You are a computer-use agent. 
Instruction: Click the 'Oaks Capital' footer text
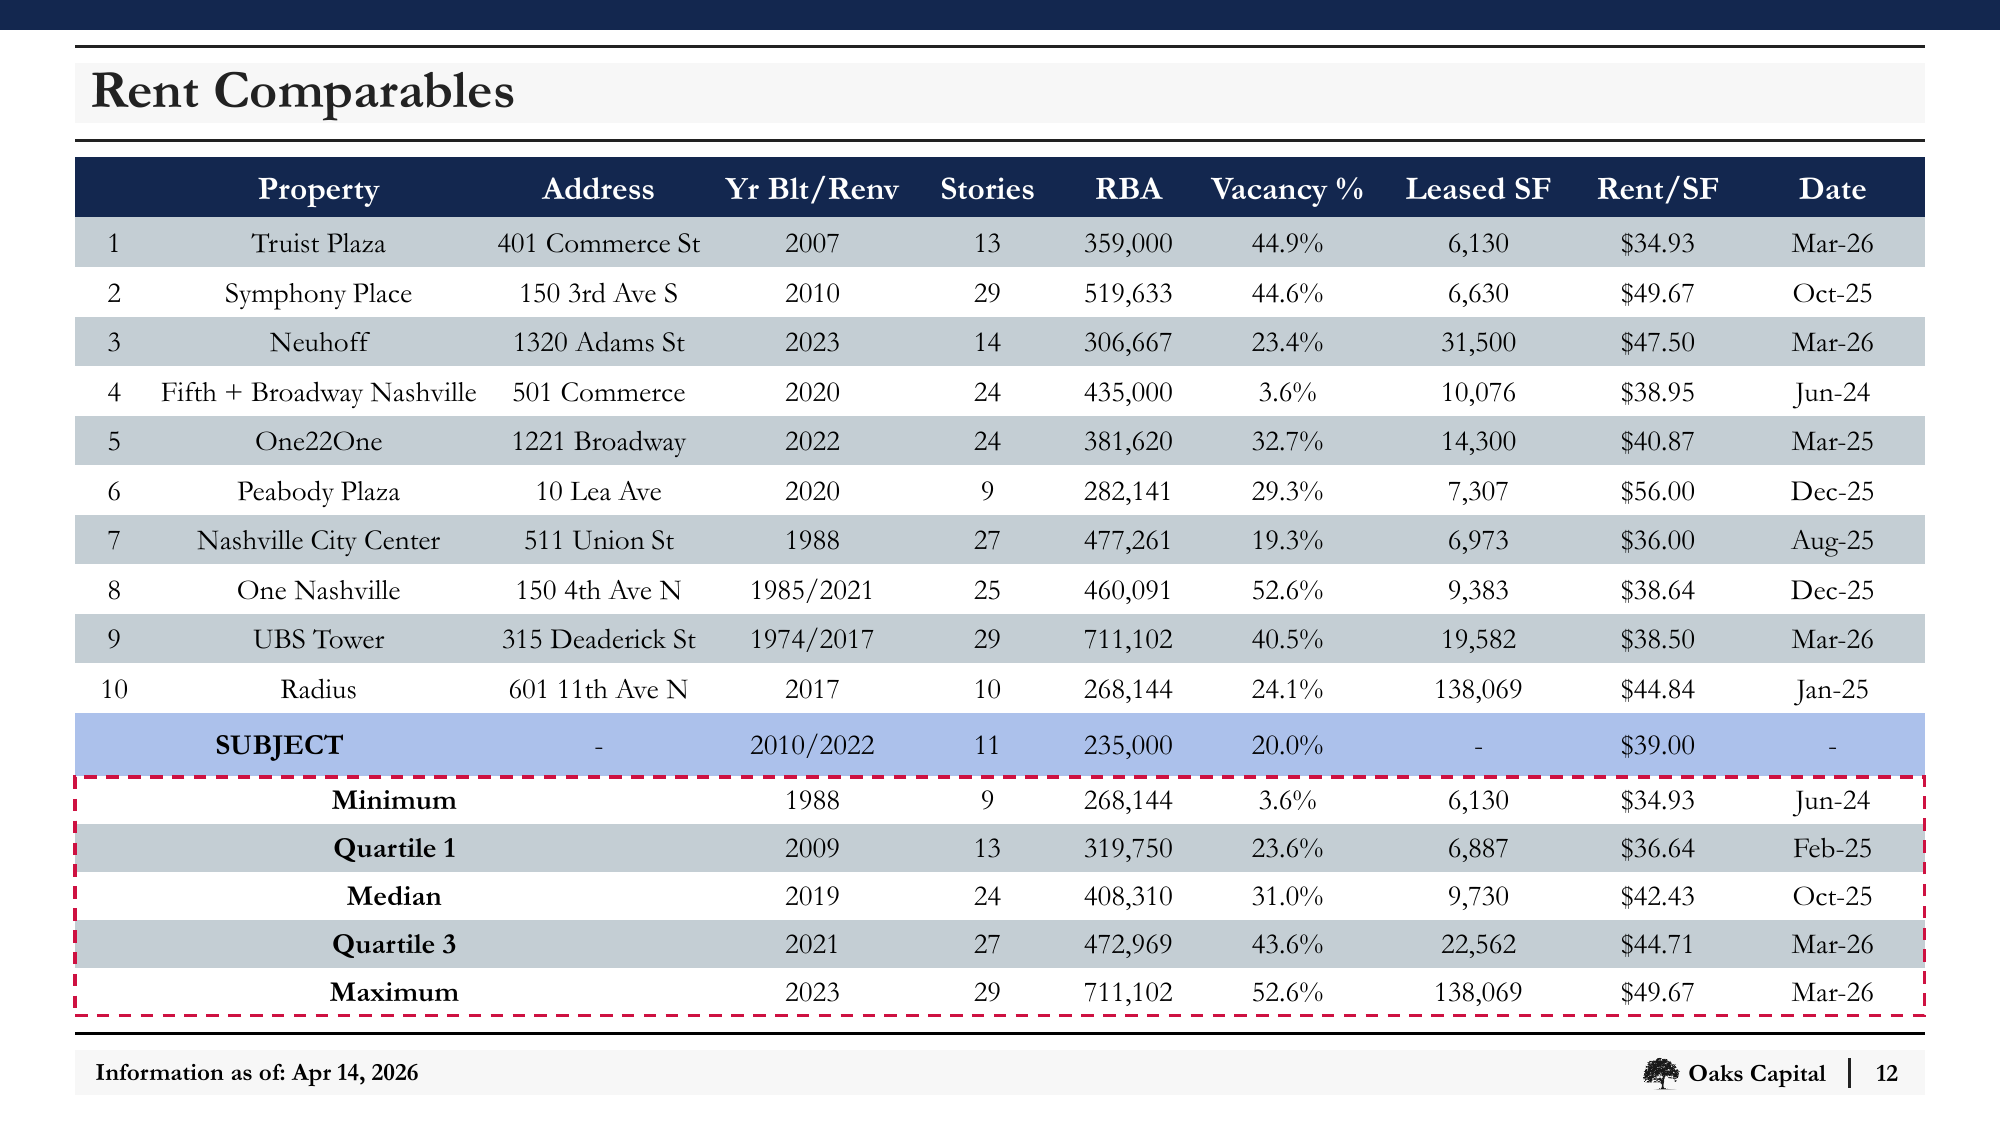point(1756,1074)
